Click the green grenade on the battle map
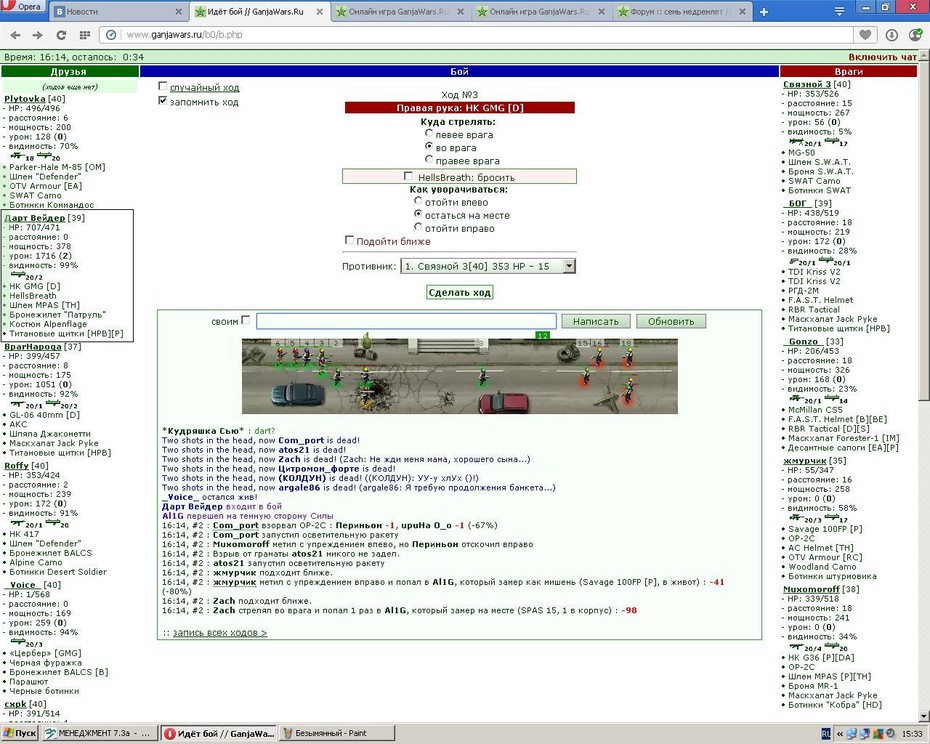Viewport: 930px width, 744px height. click(x=367, y=341)
